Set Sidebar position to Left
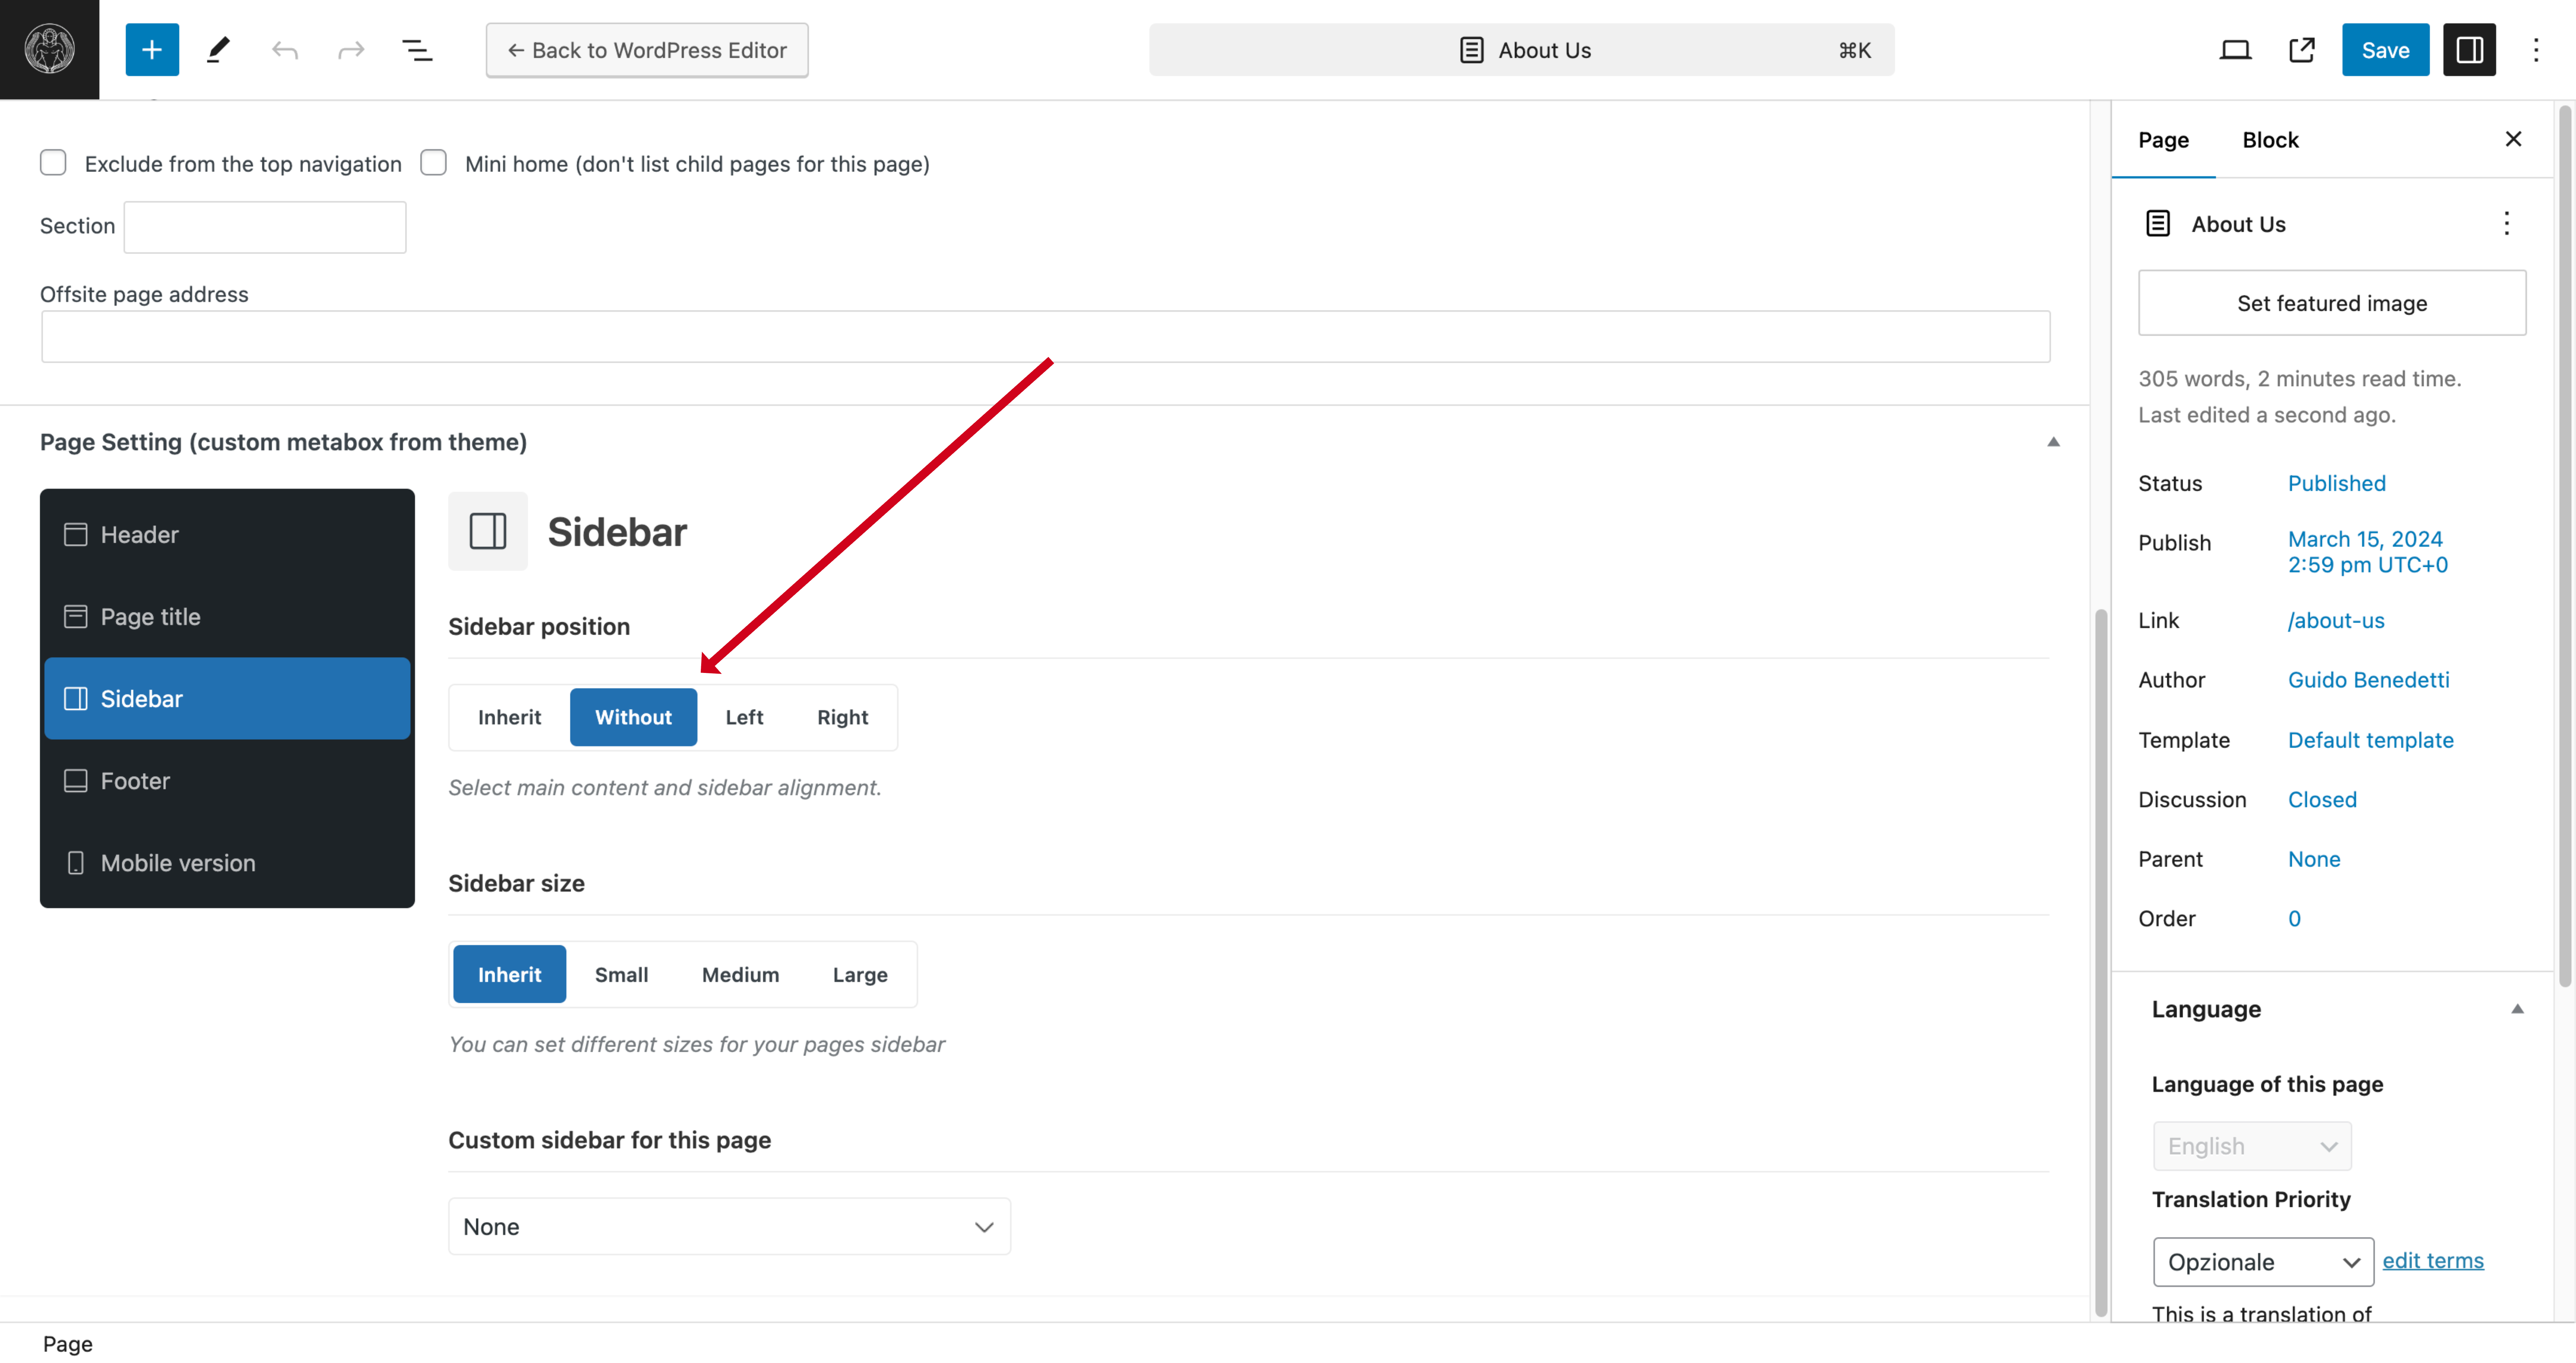Image resolution: width=2576 pixels, height=1363 pixels. (x=744, y=717)
